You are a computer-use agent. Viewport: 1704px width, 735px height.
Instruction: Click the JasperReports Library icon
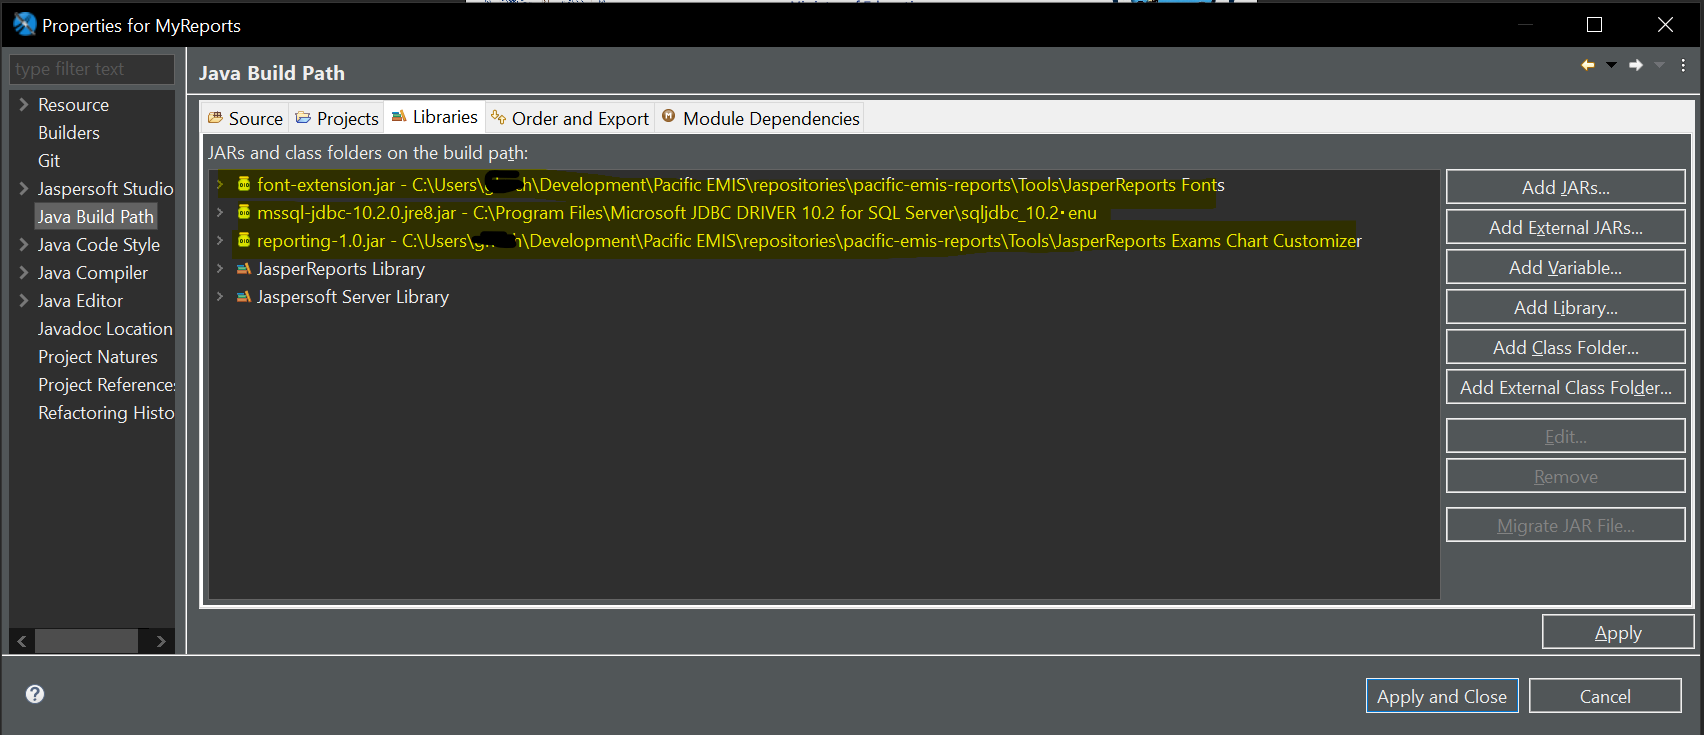tap(244, 269)
